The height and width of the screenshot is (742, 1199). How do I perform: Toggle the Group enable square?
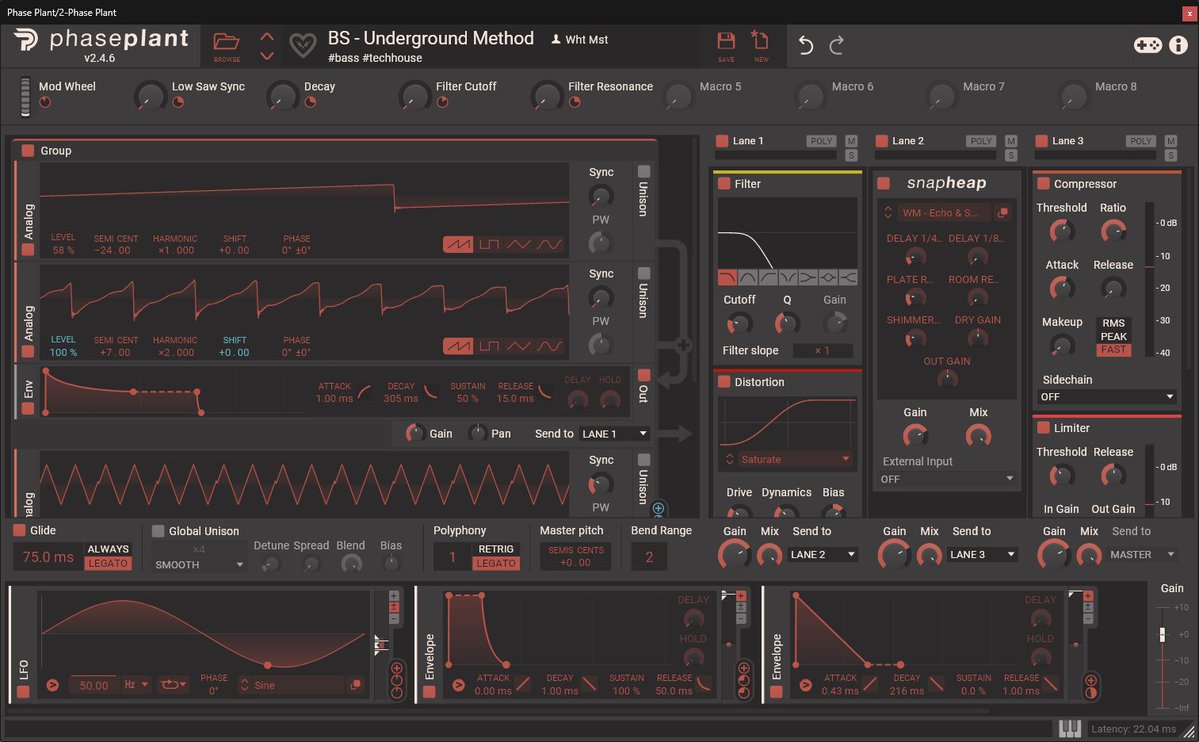tap(28, 151)
